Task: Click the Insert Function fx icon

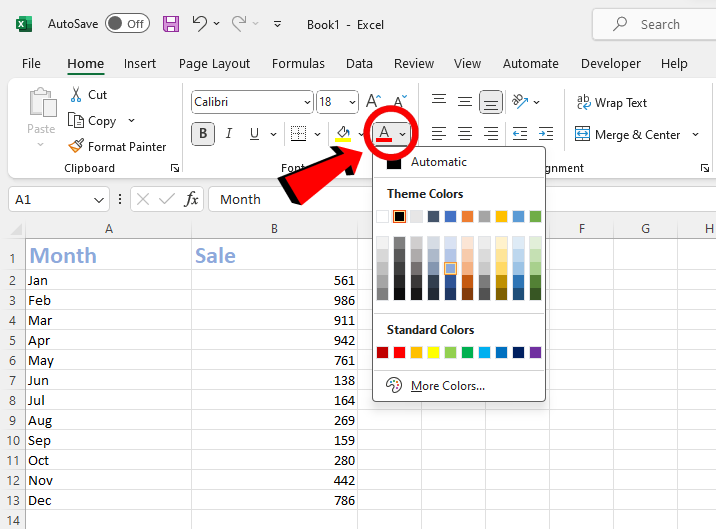Action: pyautogui.click(x=191, y=199)
